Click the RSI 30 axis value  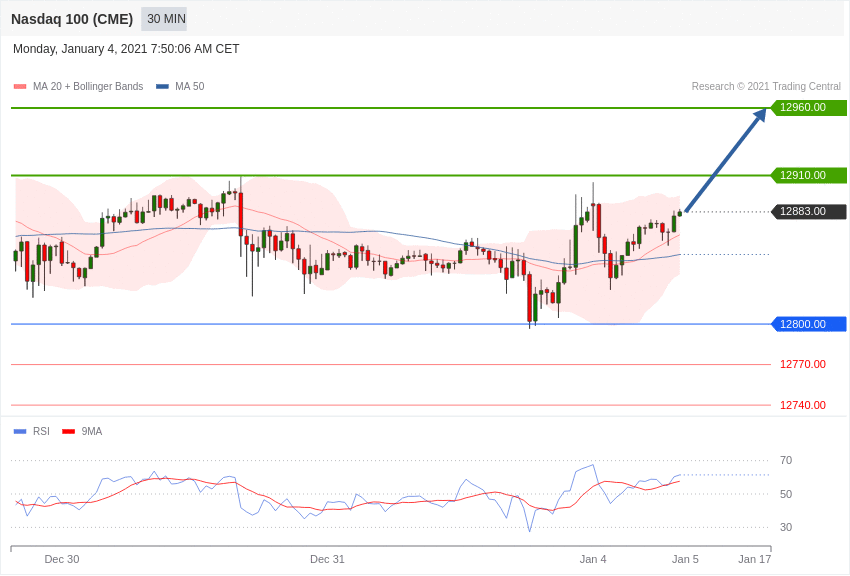coord(785,527)
